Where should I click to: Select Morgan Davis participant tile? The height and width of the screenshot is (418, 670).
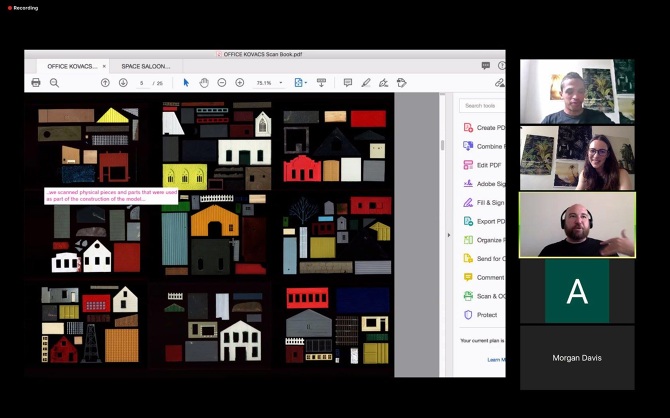(x=577, y=357)
